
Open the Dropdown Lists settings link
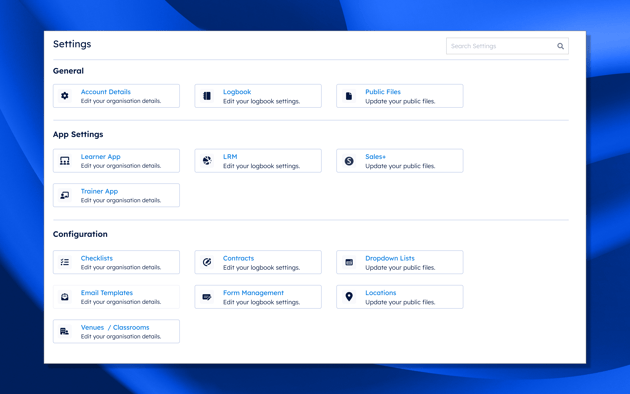tap(390, 258)
